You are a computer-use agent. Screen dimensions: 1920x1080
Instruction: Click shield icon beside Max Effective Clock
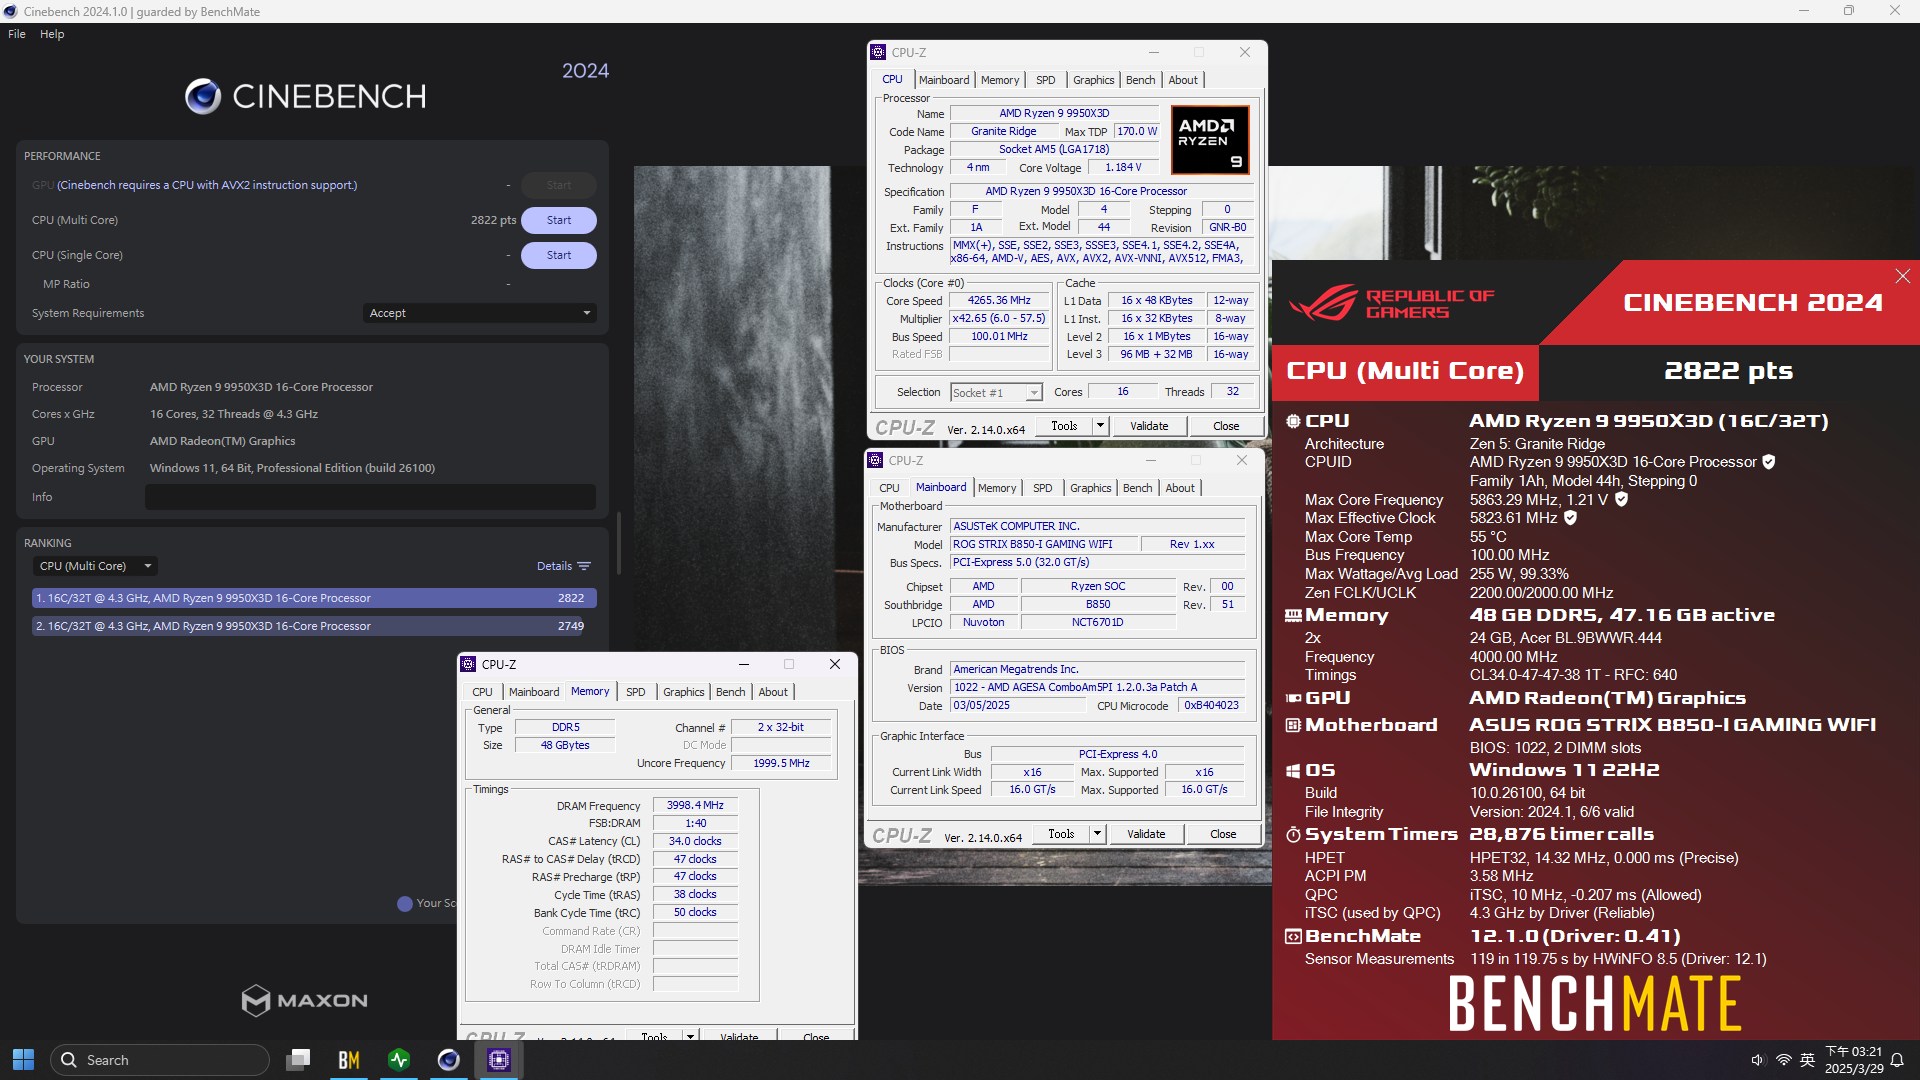1570,518
